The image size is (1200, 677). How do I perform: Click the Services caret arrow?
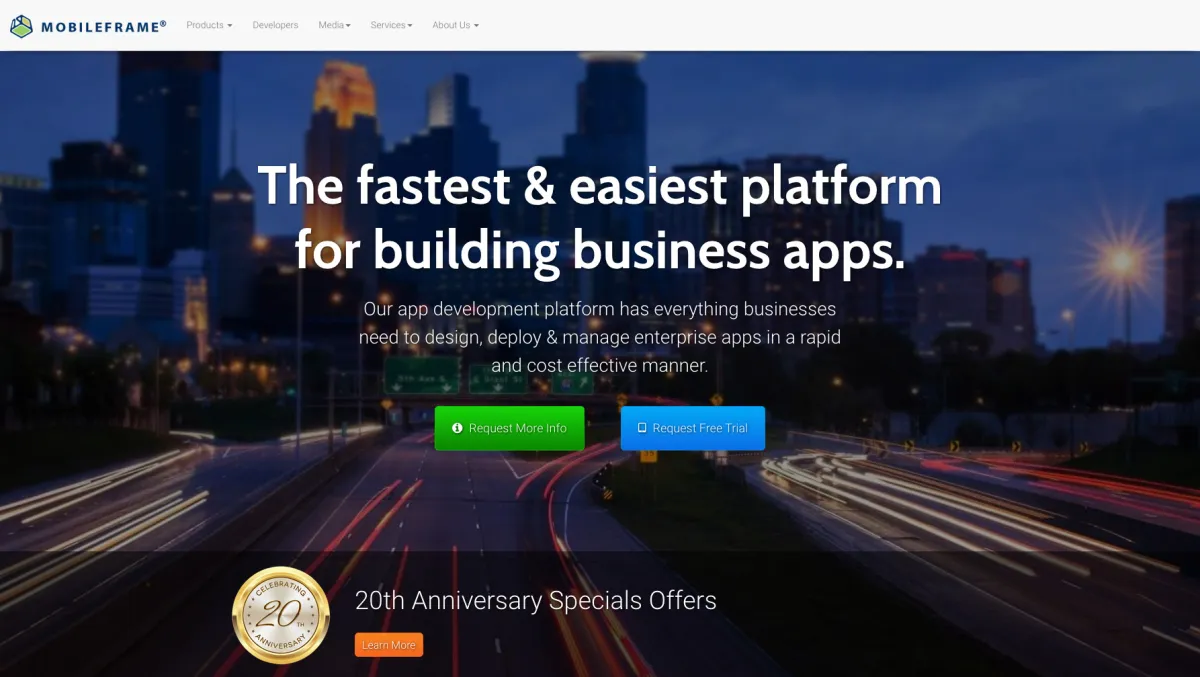[x=410, y=26]
